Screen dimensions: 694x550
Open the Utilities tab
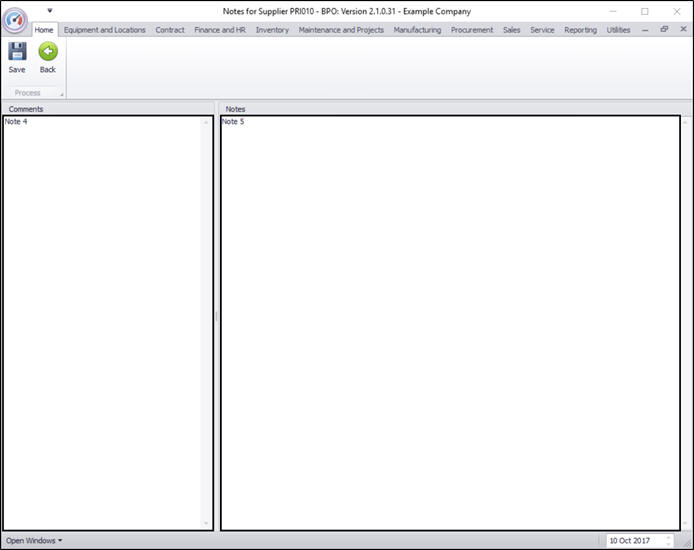tap(618, 30)
